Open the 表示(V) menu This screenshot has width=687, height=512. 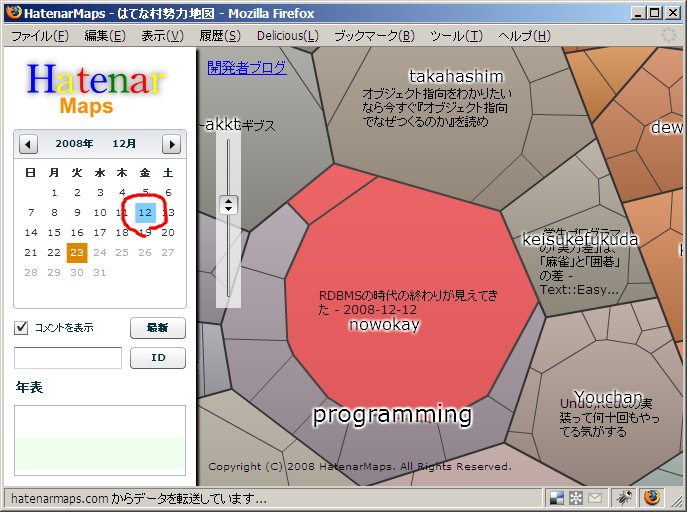point(162,36)
